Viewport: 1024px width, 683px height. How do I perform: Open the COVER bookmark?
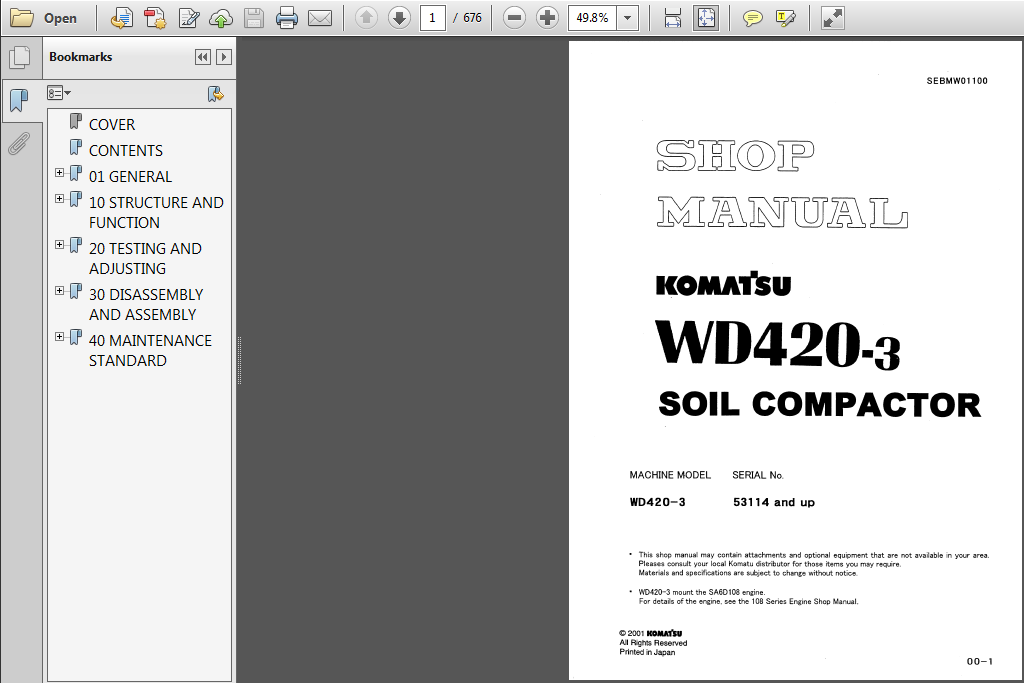pyautogui.click(x=112, y=124)
